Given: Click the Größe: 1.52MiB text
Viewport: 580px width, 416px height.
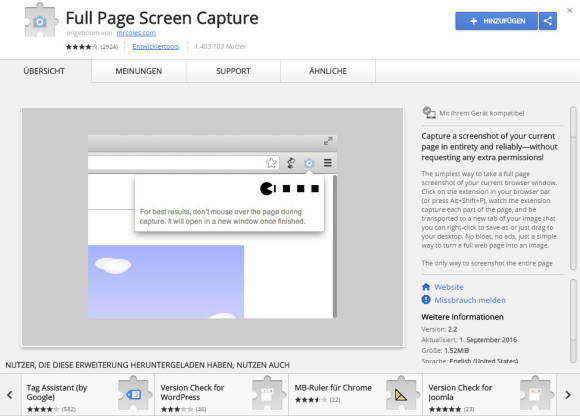Looking at the screenshot, I should (445, 351).
